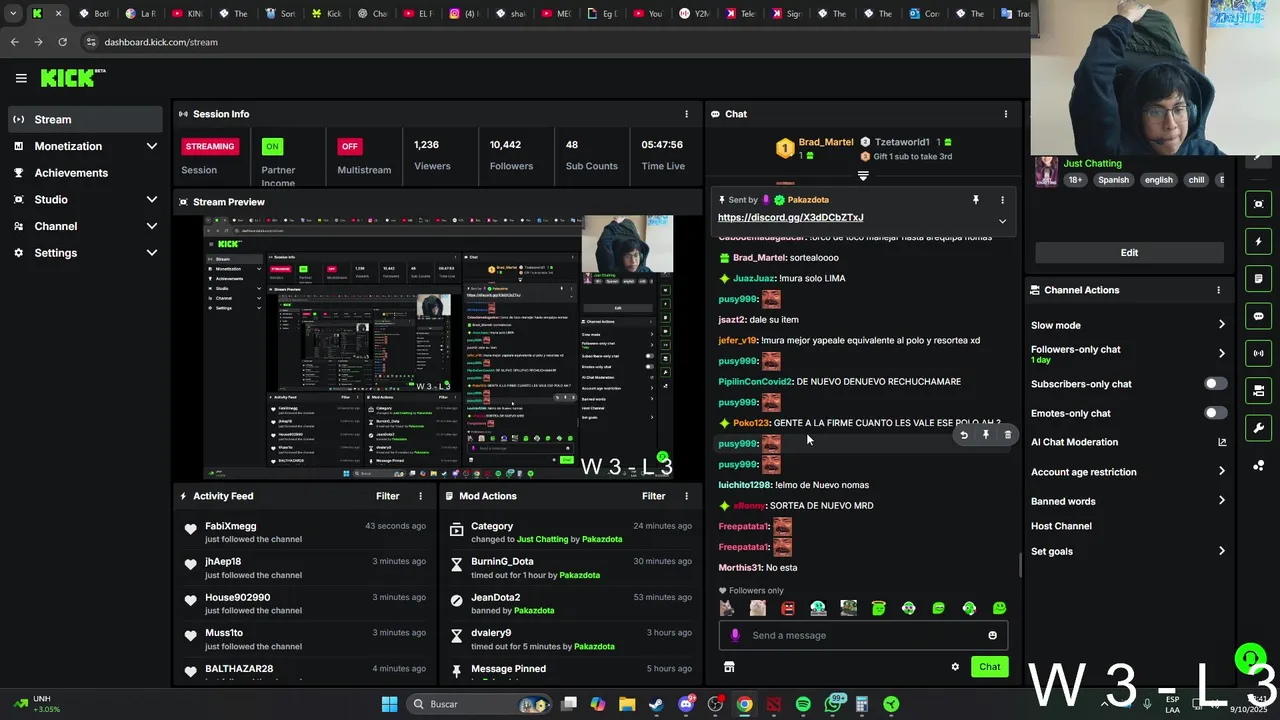The height and width of the screenshot is (720, 1280).
Task: Reload the browser page
Action: click(62, 42)
